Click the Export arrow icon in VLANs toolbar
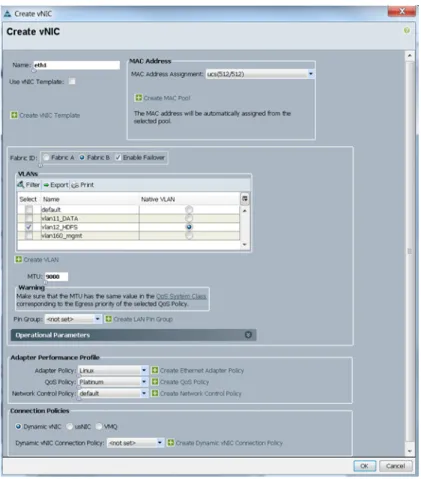421x479 pixels. point(46,185)
